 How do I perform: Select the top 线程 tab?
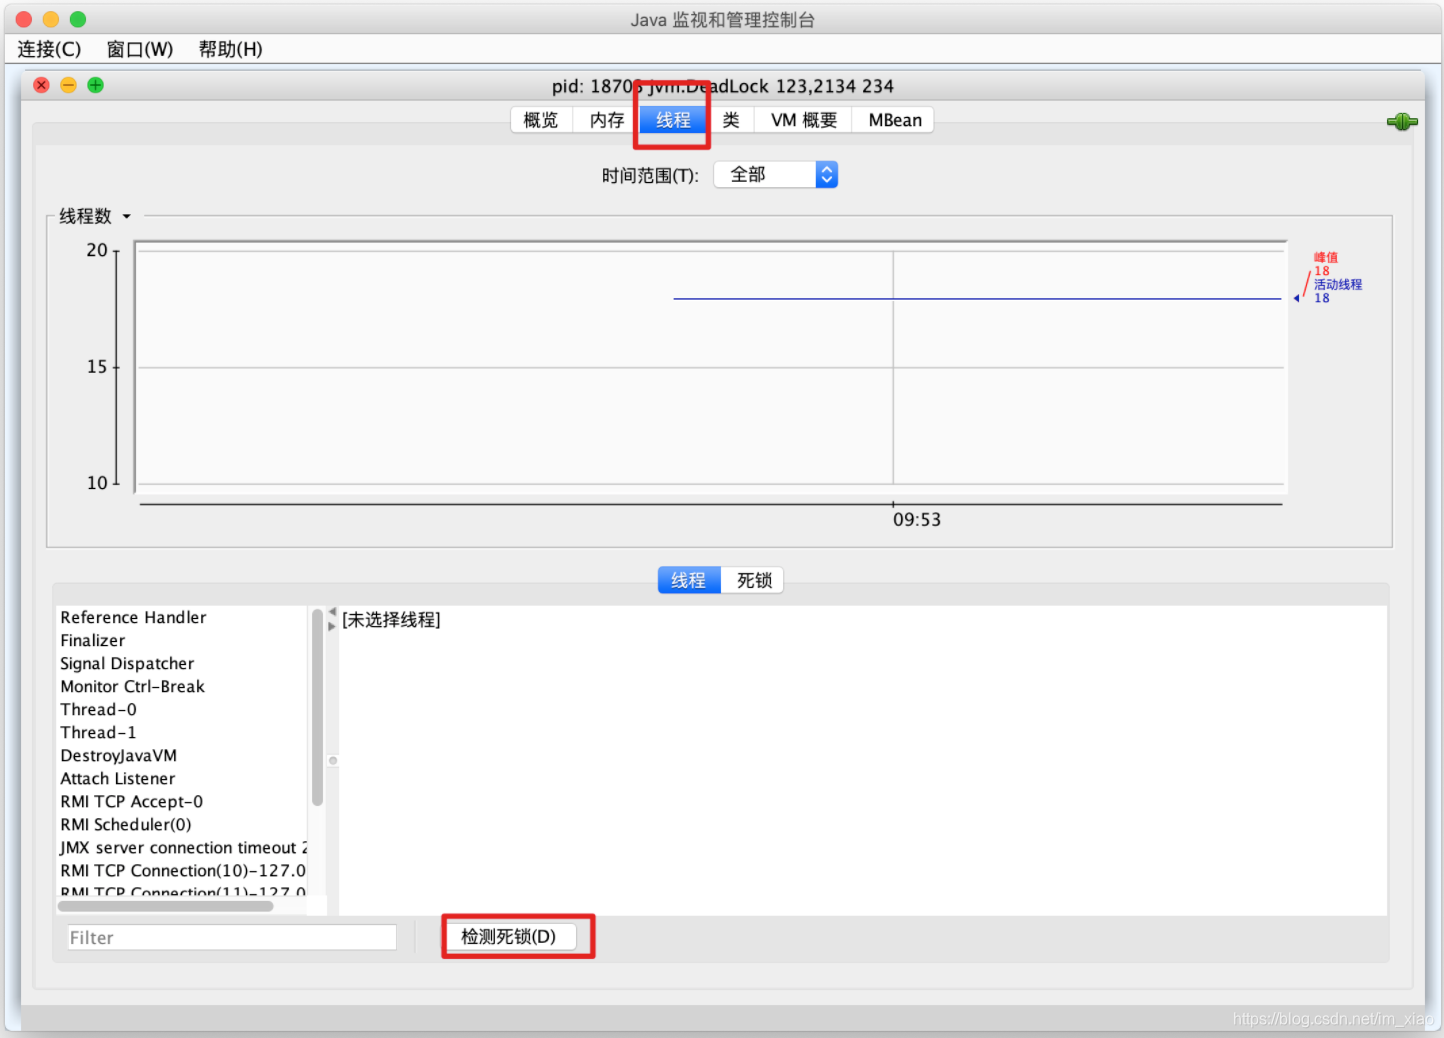click(673, 120)
